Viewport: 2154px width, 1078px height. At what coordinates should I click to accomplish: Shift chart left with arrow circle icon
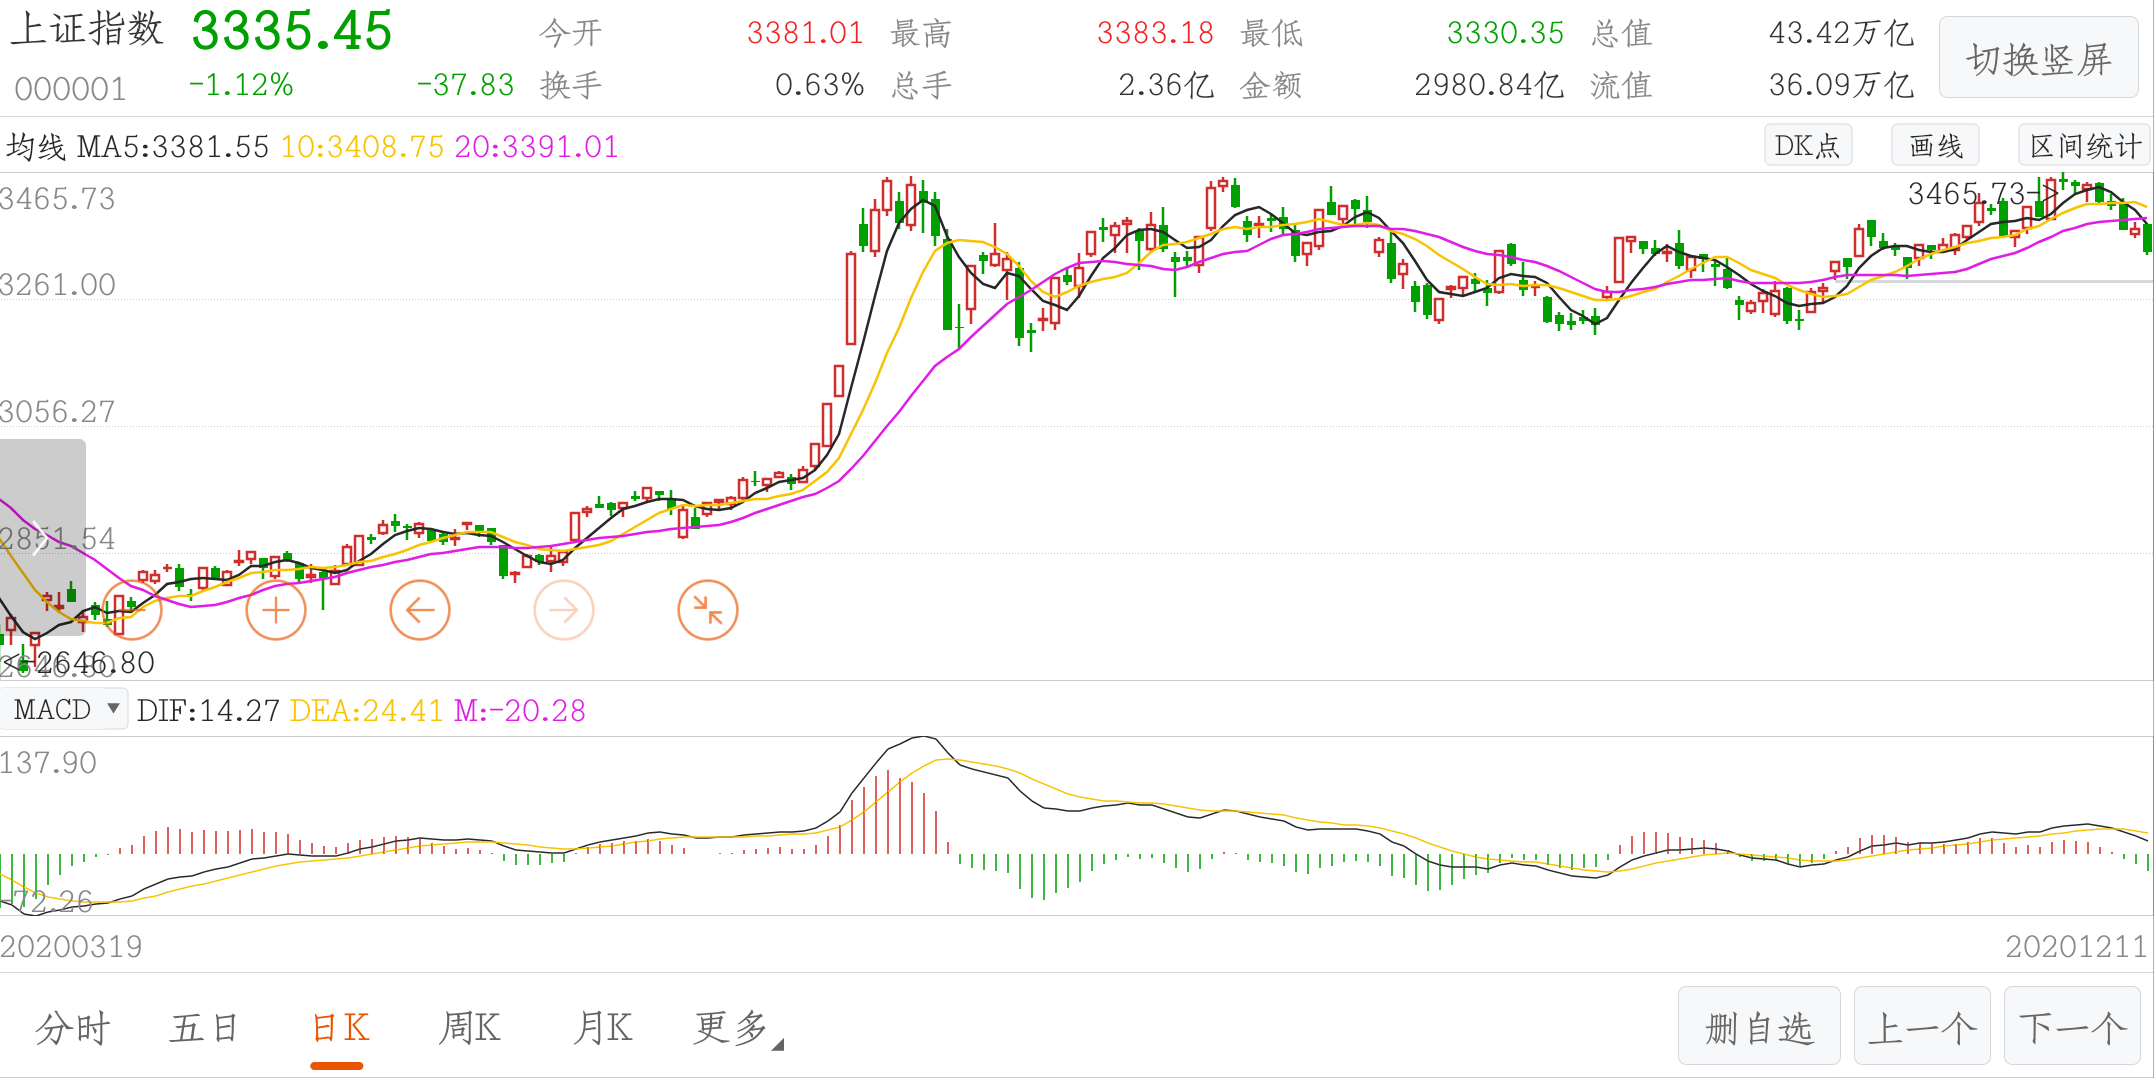[420, 610]
